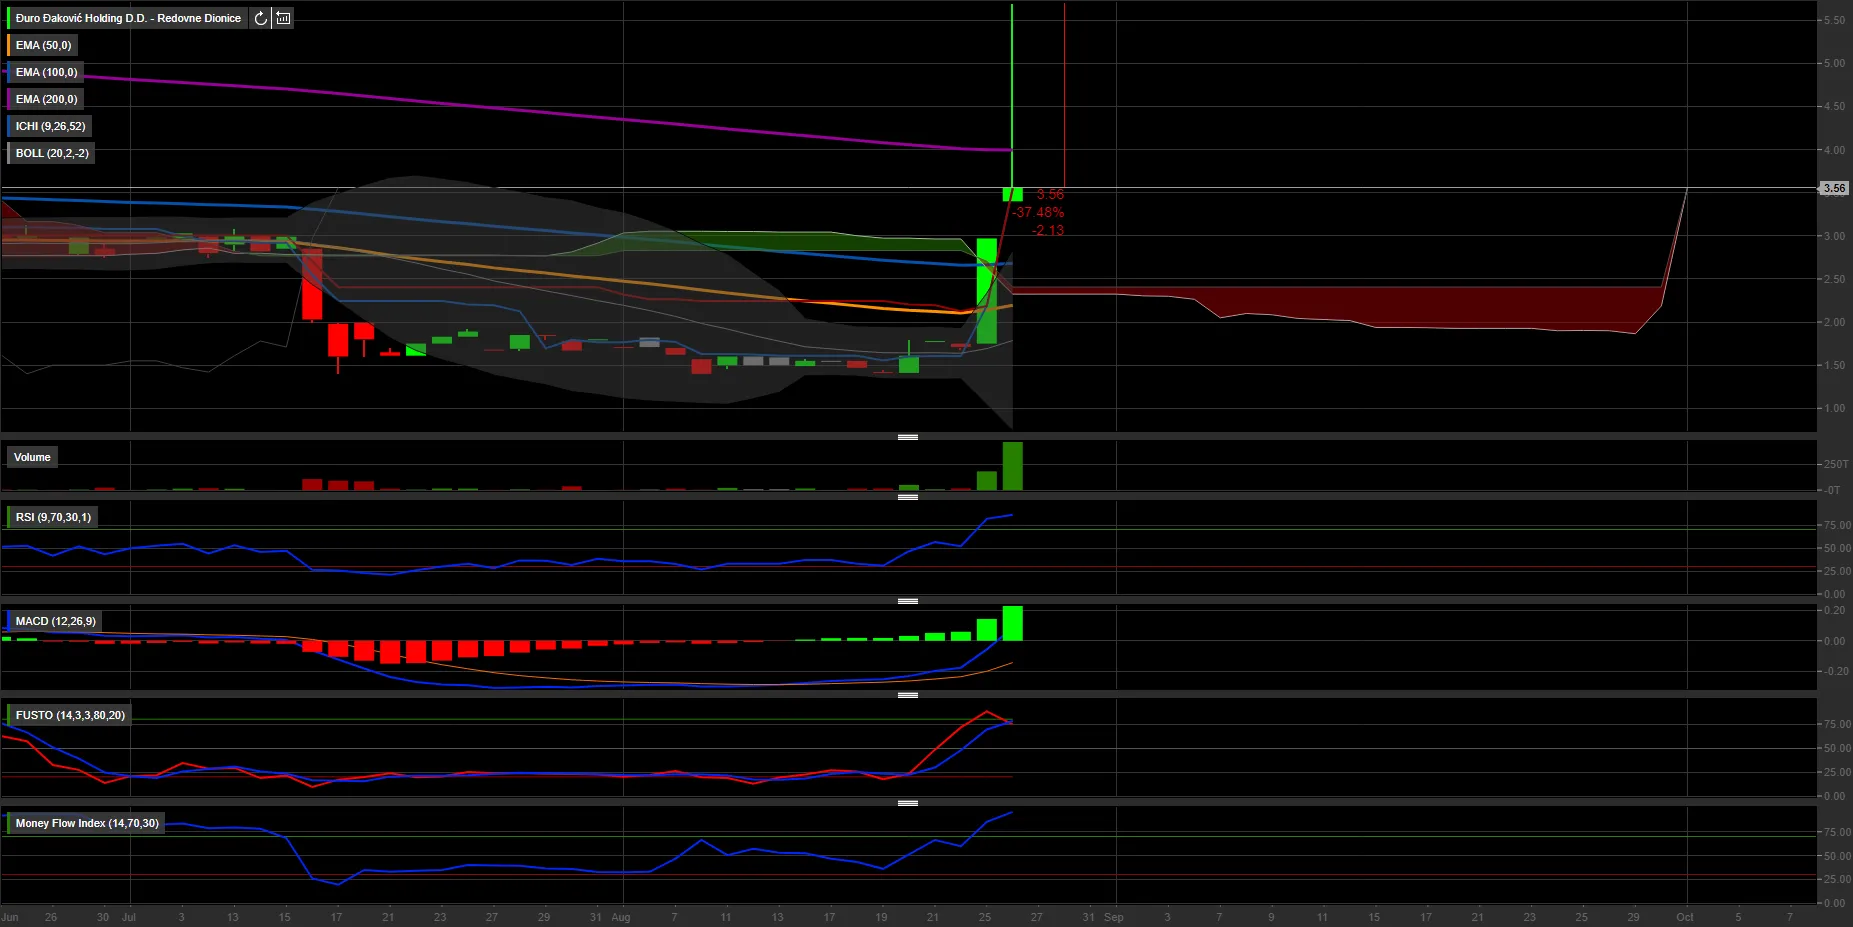Click the FUSTO (14,3,3,80,20) panel label
Viewport: 1853px width, 927px height.
pos(69,715)
